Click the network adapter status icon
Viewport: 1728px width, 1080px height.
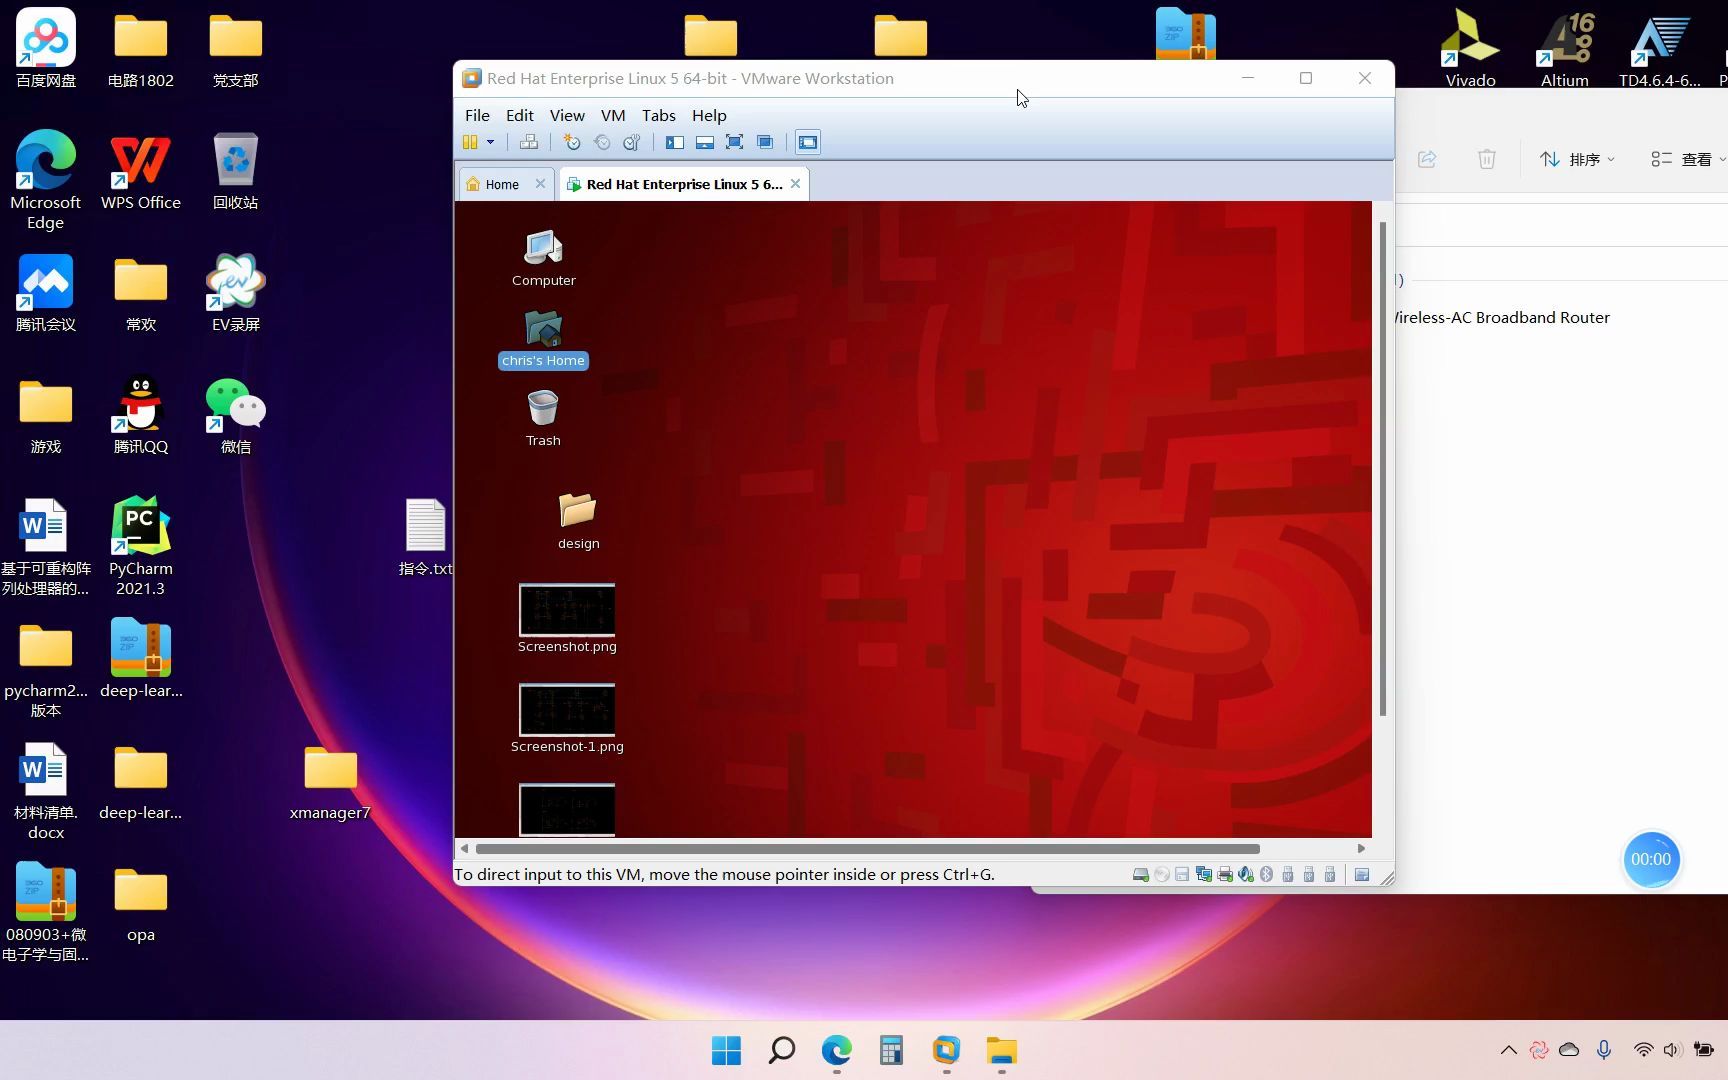pos(1204,875)
